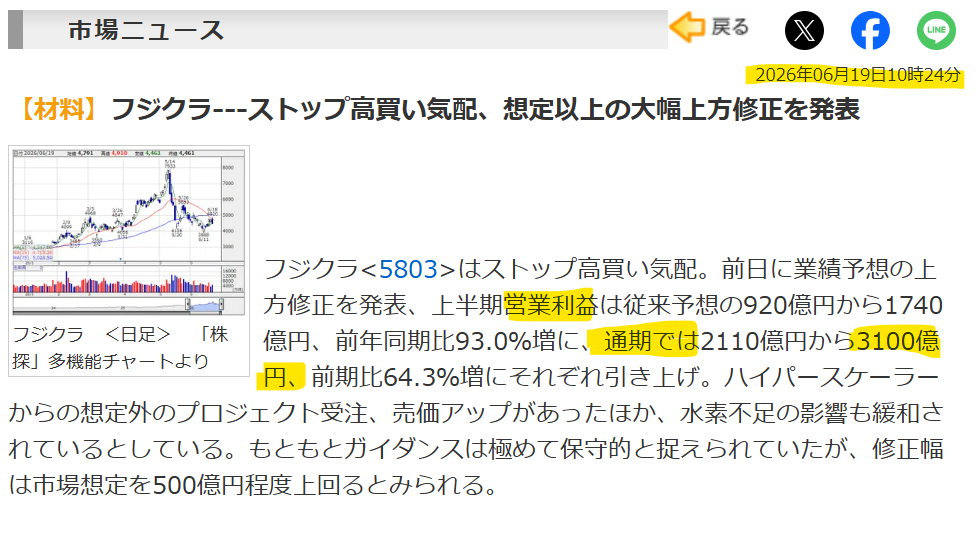Click the word ハイパースケーラー
This screenshot has height=535, width=979.
coord(831,377)
